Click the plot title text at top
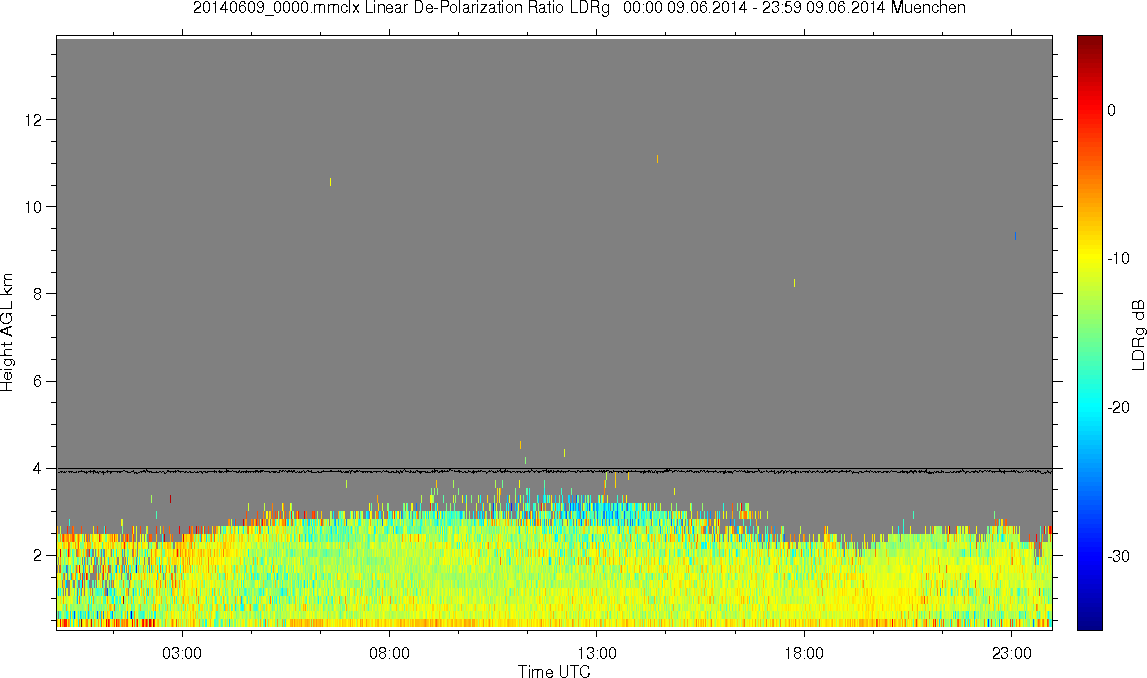Image resolution: width=1147 pixels, height=678 pixels. pyautogui.click(x=579, y=8)
